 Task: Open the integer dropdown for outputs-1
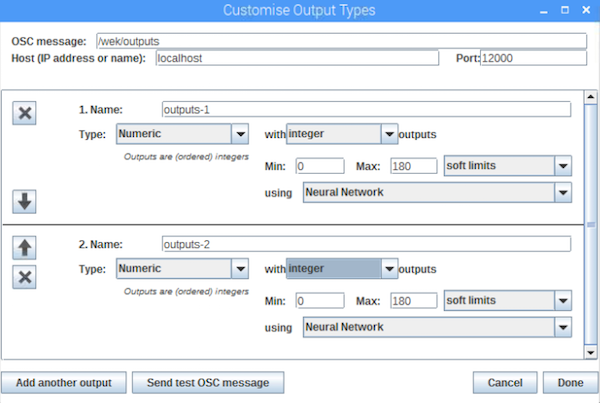click(342, 134)
